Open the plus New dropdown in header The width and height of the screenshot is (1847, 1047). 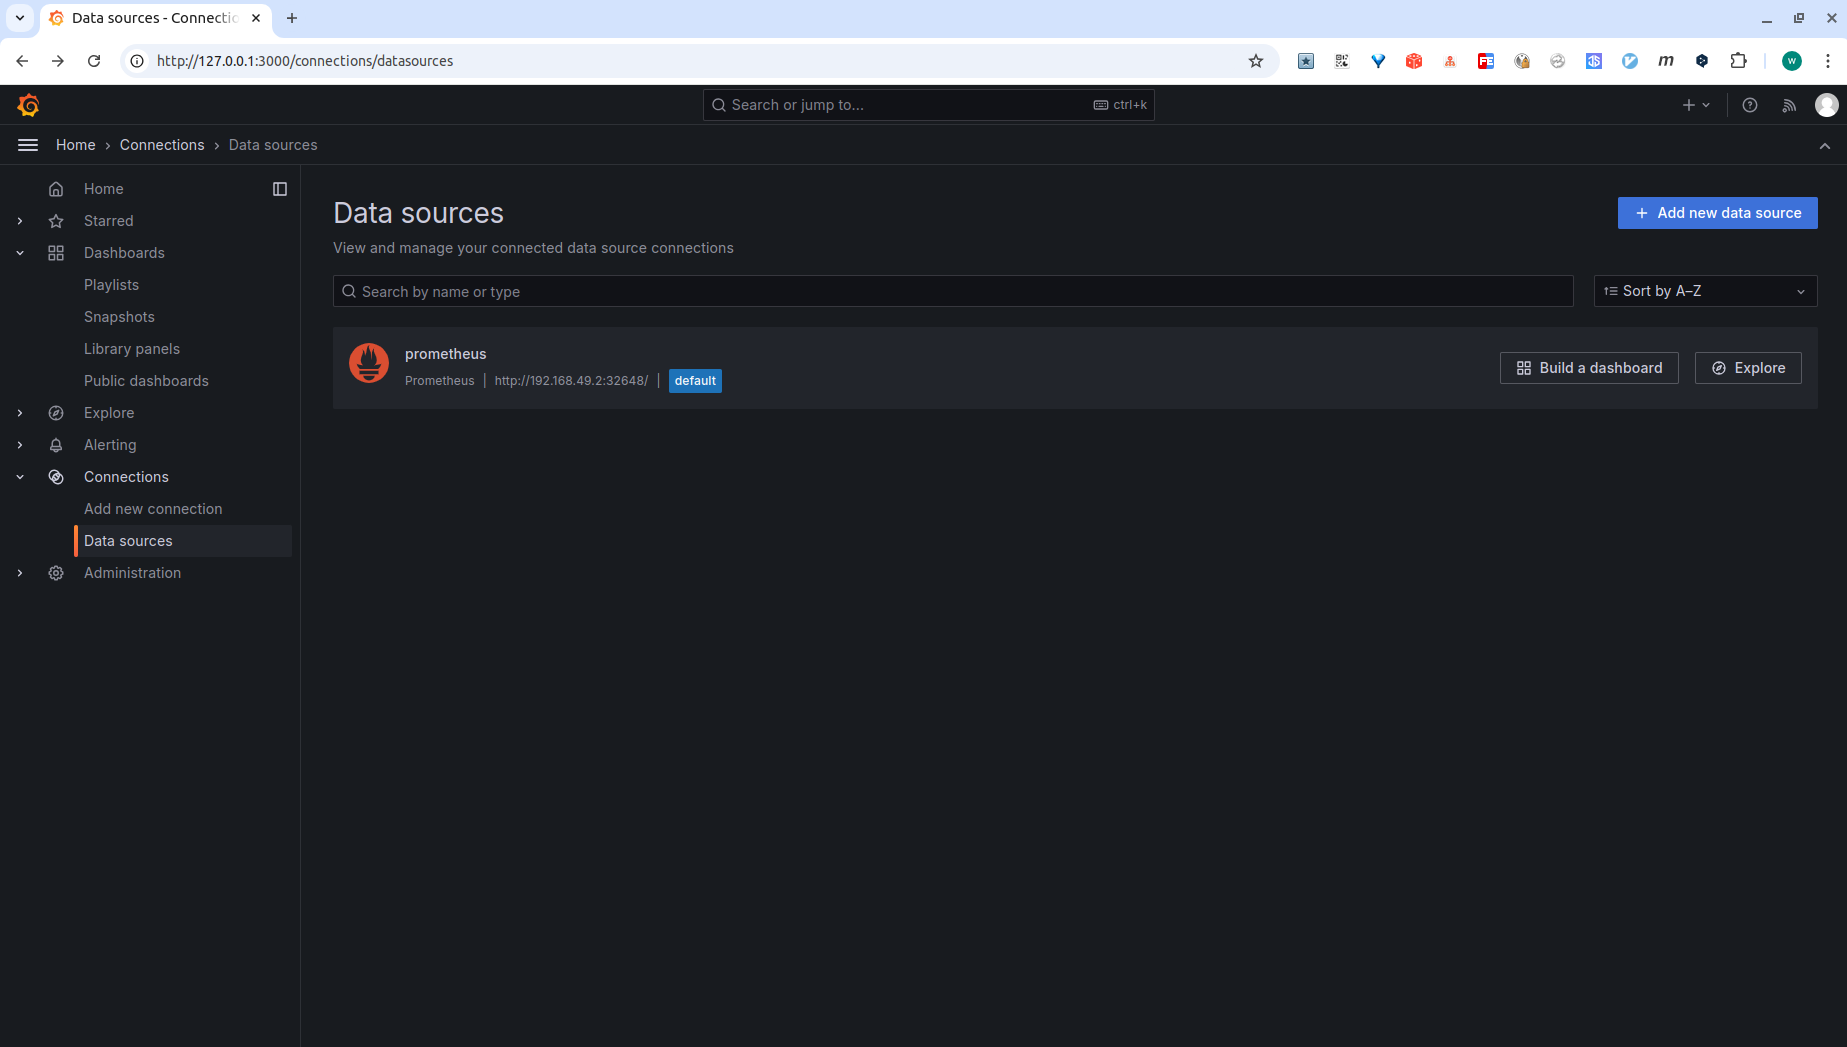[1696, 105]
